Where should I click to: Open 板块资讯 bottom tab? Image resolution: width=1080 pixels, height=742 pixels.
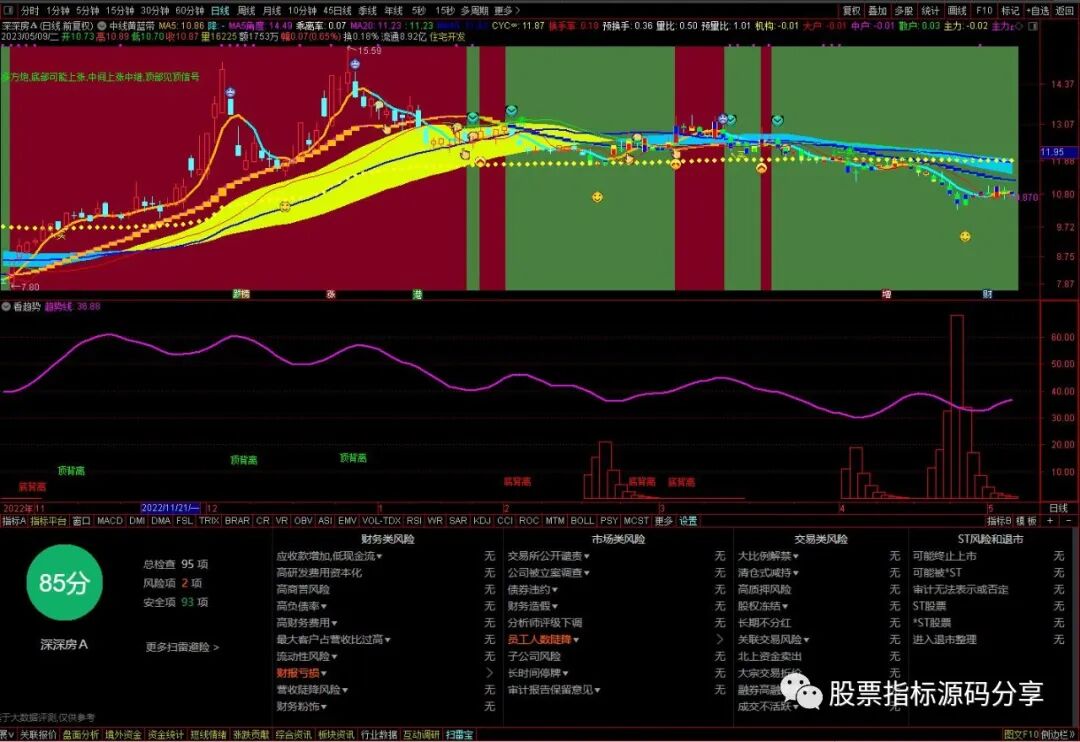pos(335,735)
